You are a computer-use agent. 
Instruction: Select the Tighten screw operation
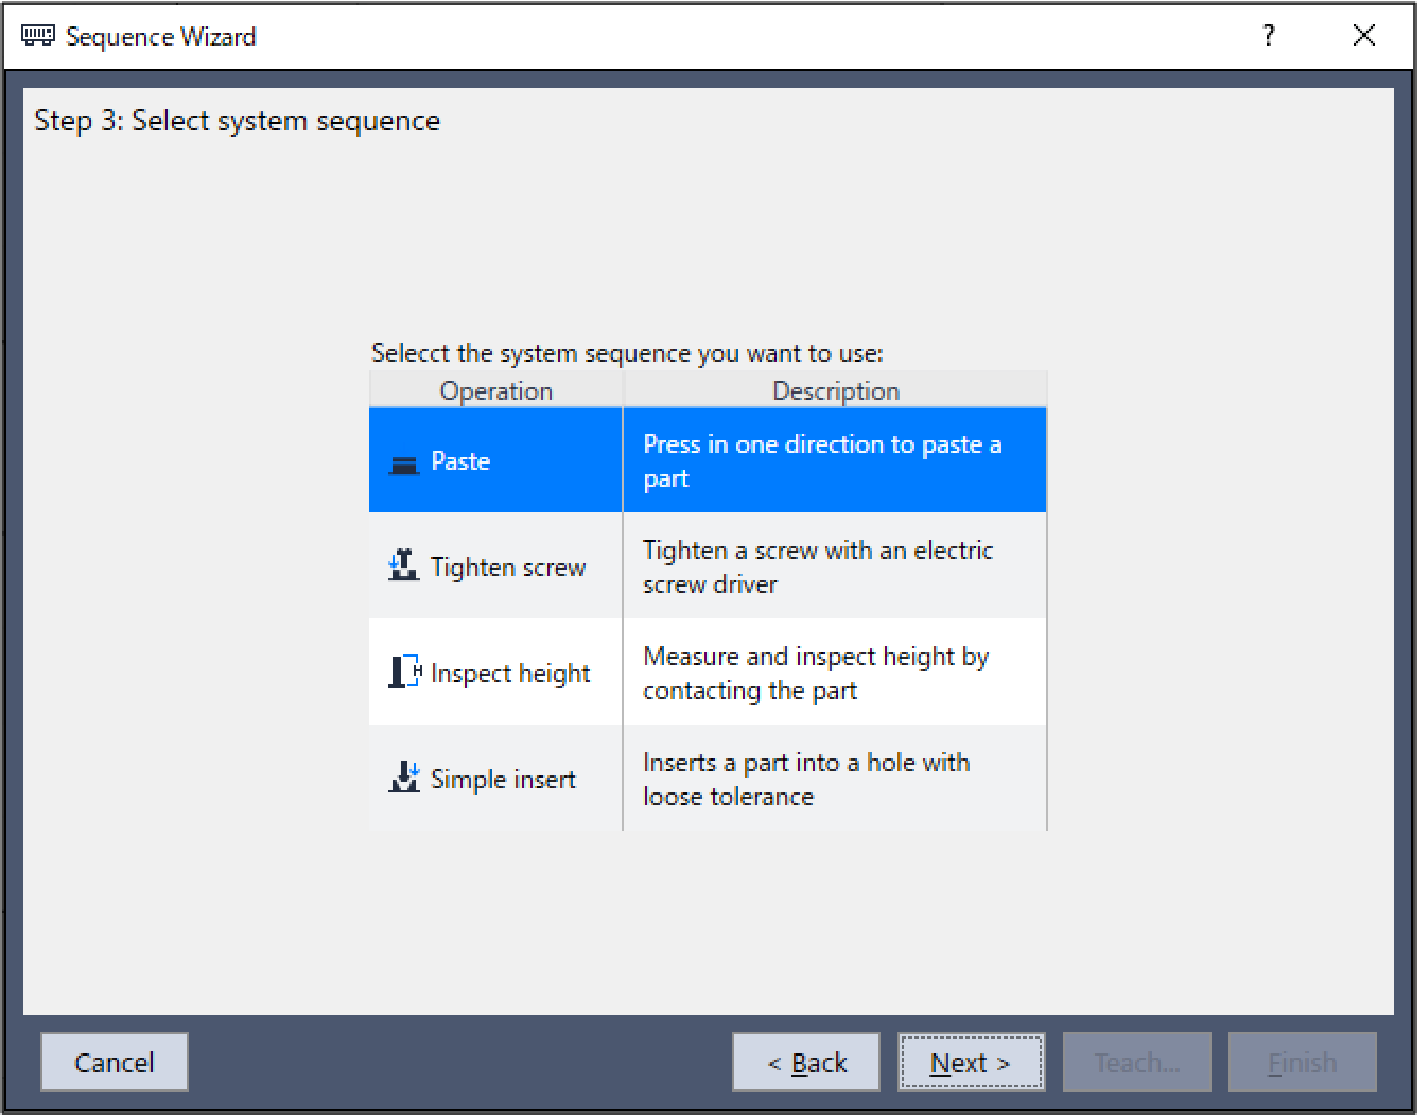pos(508,568)
